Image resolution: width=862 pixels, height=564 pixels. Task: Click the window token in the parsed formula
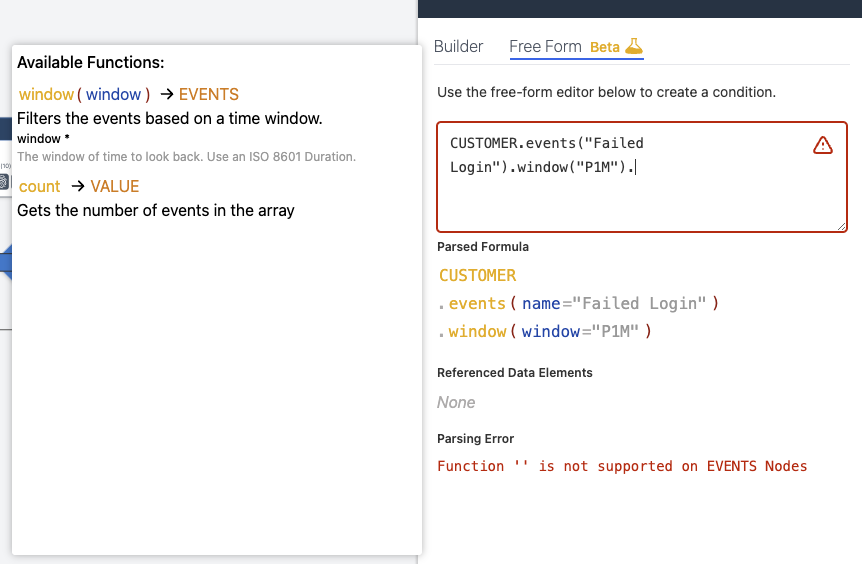coord(477,331)
